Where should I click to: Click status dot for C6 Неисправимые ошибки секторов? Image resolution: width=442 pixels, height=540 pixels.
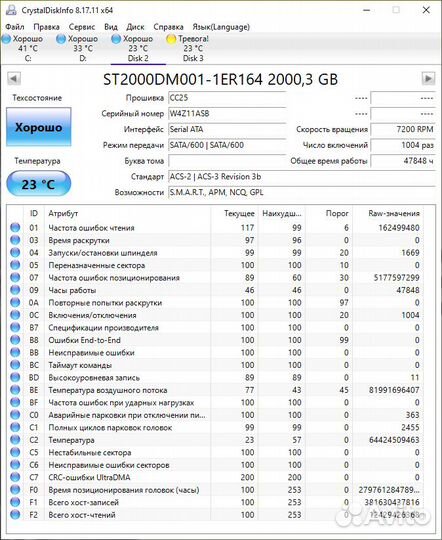coord(15,465)
